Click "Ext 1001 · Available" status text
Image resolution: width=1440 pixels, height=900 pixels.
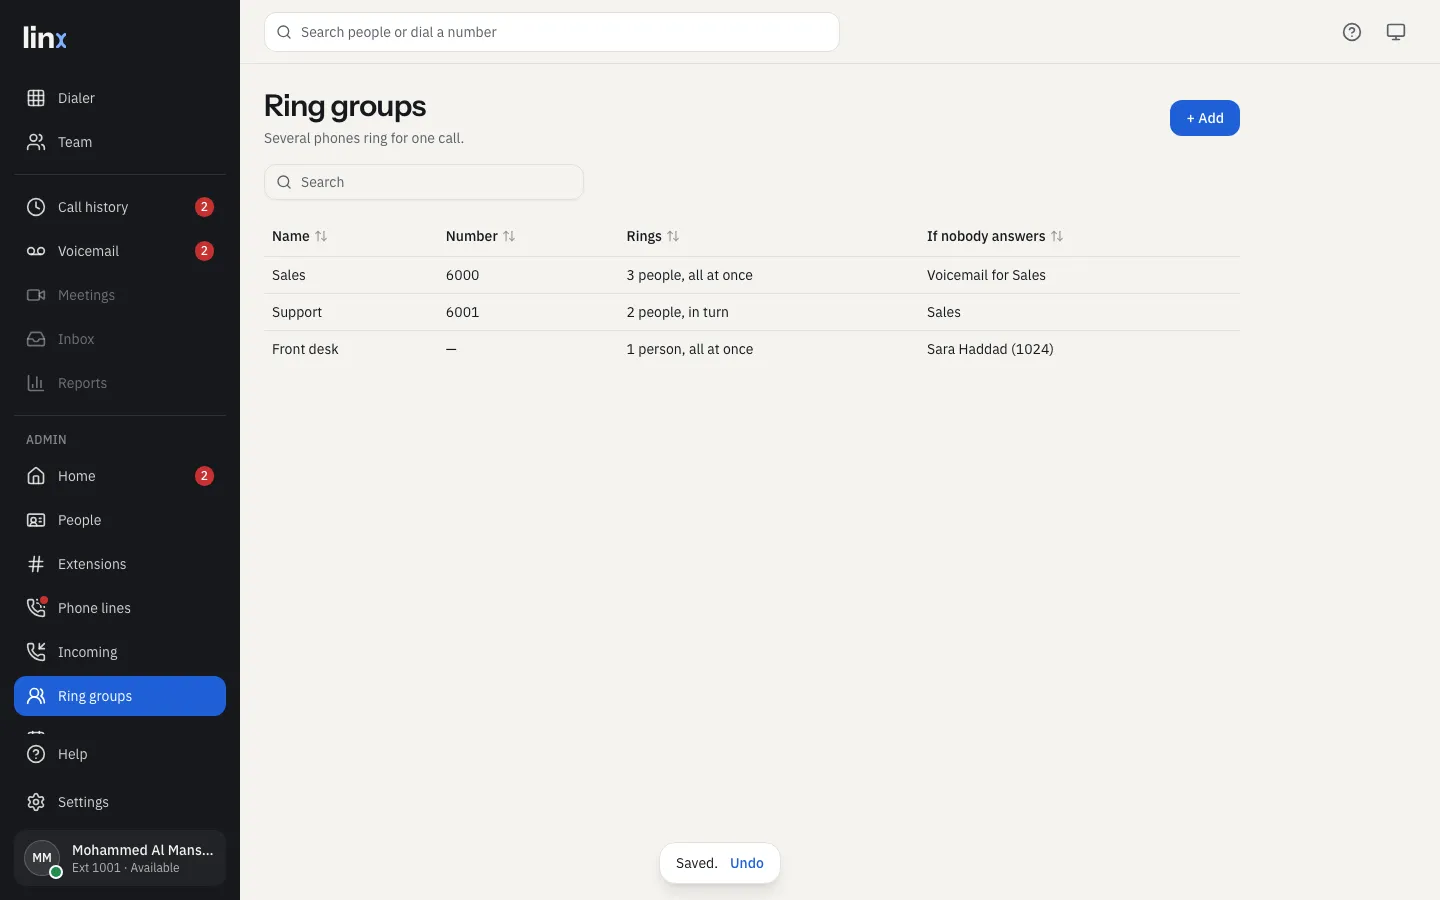126,868
